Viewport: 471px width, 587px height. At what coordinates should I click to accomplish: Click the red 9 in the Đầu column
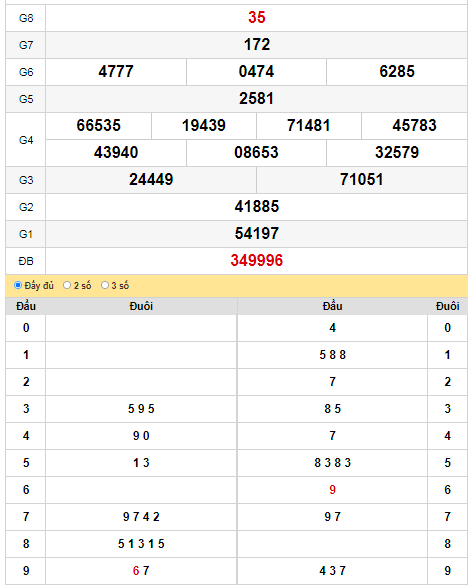tap(332, 490)
